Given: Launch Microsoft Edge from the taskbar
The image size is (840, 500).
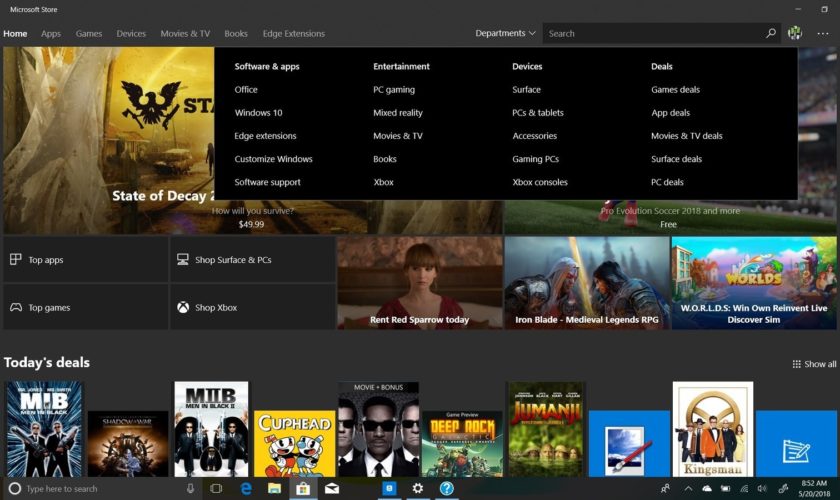Looking at the screenshot, I should point(245,488).
